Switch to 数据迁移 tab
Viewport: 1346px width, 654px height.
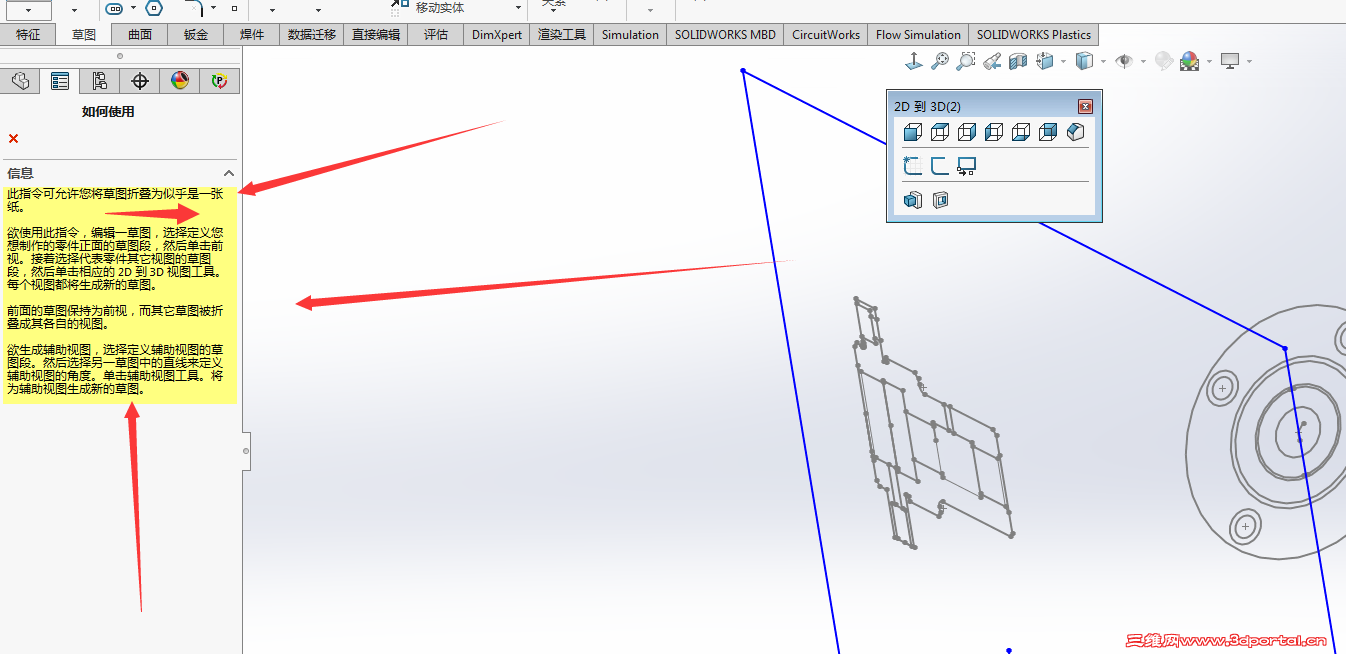coord(312,34)
